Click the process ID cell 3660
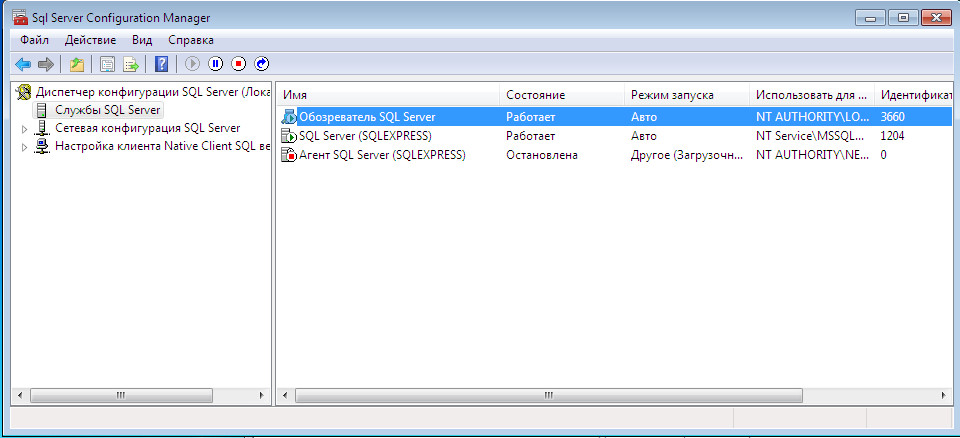 pos(892,116)
